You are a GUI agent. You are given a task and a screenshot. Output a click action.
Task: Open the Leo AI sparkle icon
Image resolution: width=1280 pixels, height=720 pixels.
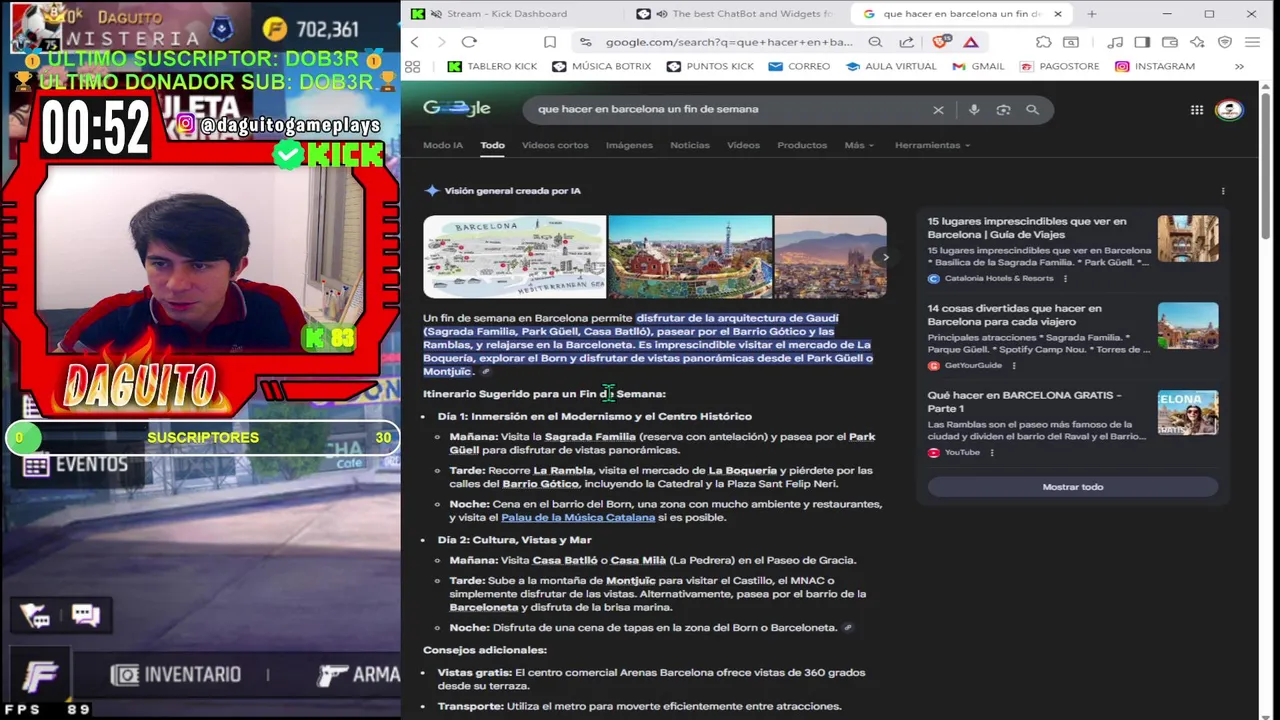pos(1197,42)
